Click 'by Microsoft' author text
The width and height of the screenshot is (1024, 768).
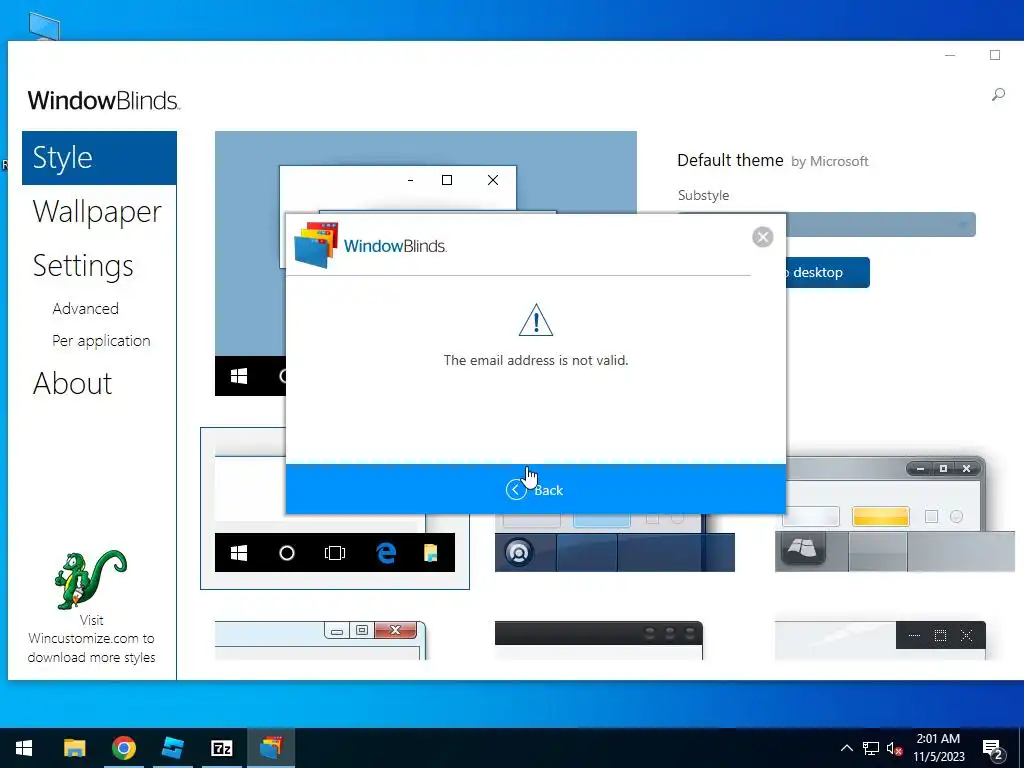pos(829,161)
